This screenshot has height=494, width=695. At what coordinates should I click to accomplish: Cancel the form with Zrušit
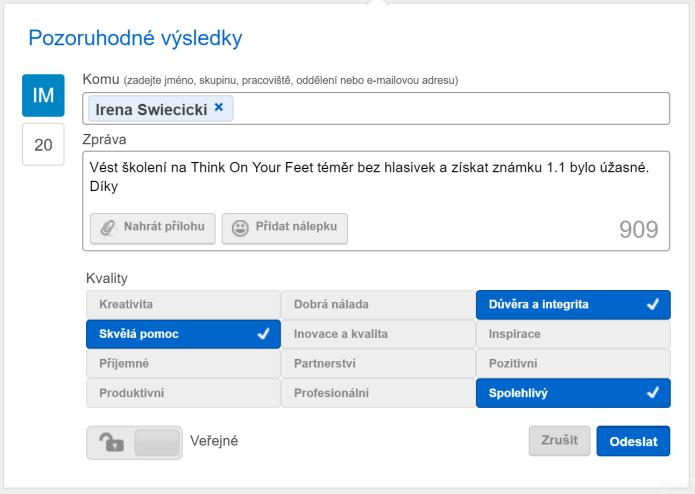pos(559,441)
